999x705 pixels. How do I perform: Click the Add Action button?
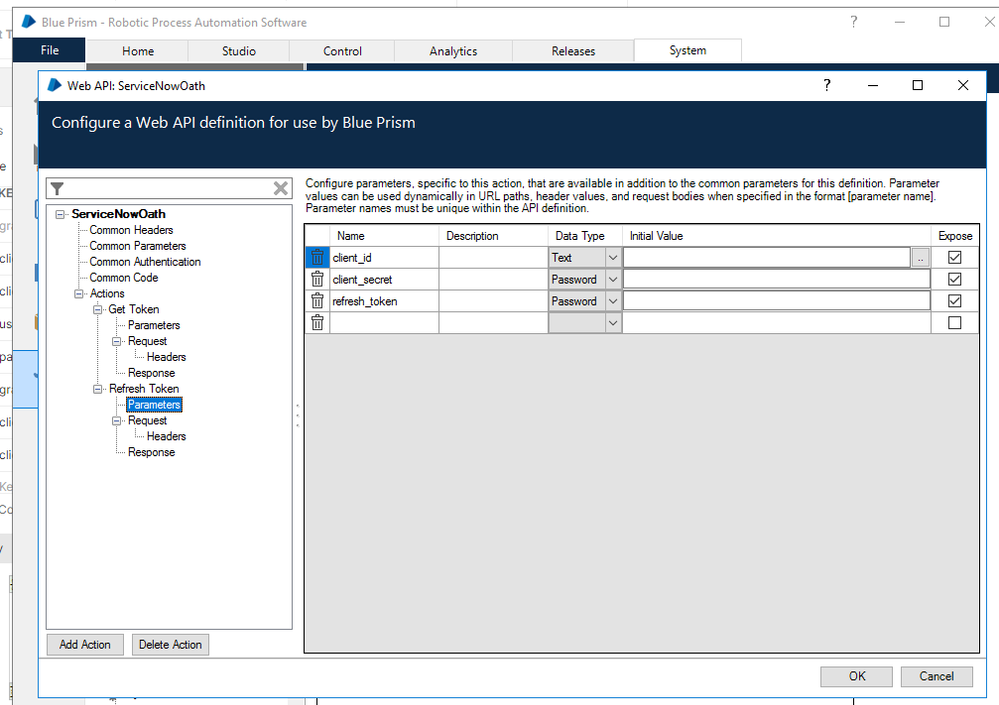coord(85,645)
